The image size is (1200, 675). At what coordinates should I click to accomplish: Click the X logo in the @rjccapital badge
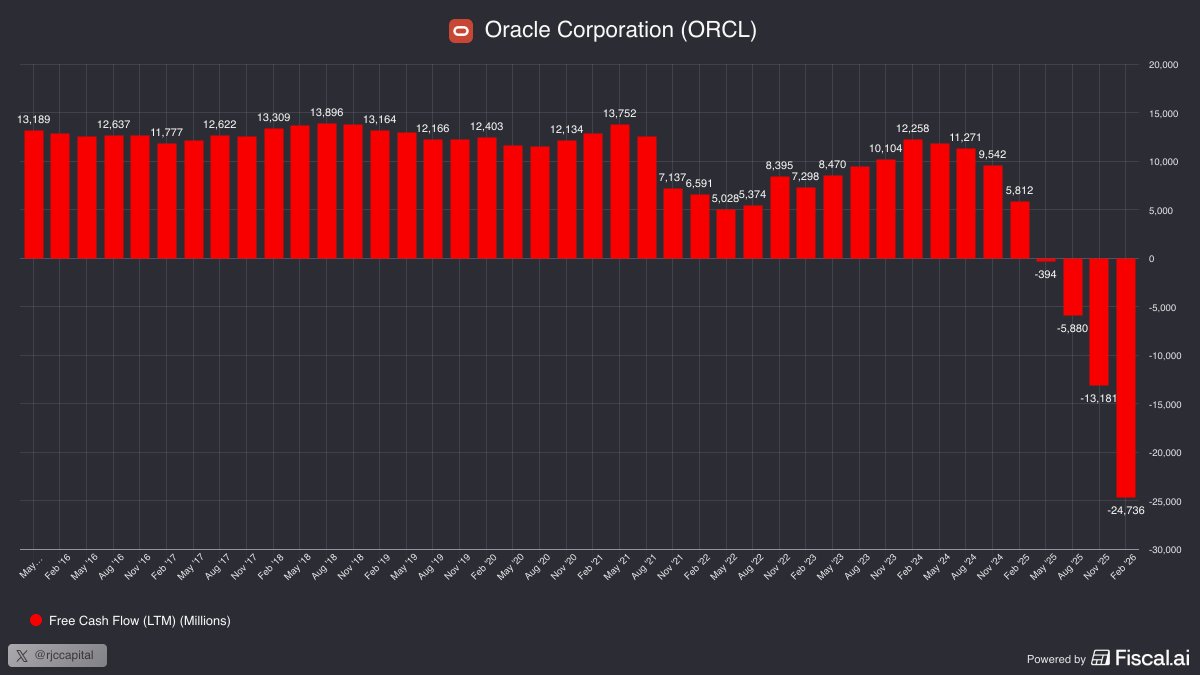(x=23, y=656)
